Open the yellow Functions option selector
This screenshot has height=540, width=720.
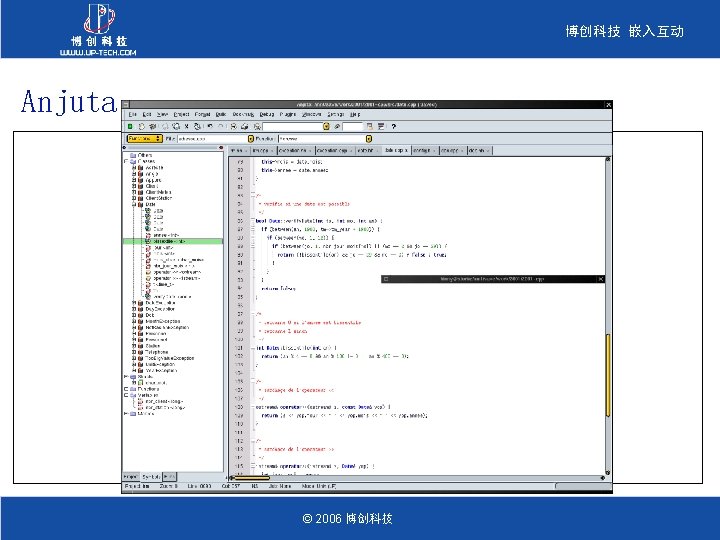point(144,139)
